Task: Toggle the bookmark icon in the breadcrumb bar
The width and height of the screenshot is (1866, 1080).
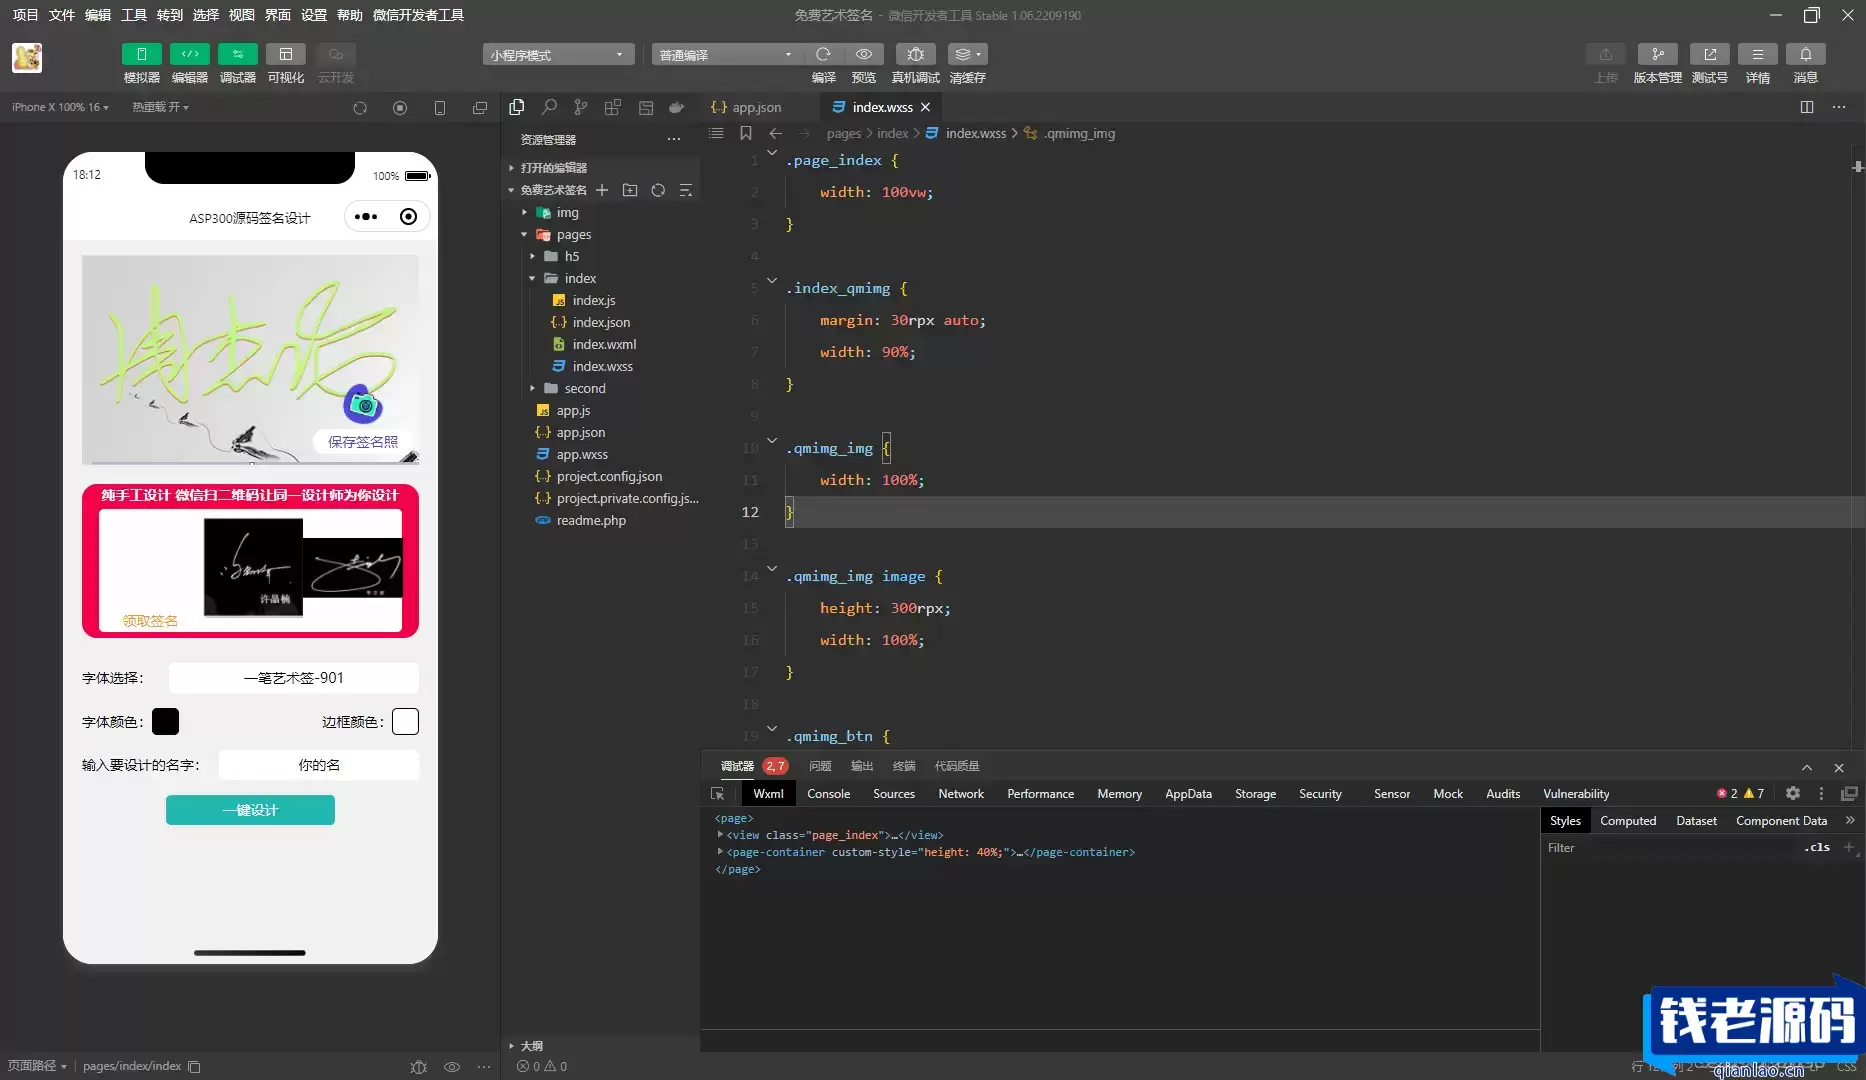Action: pos(746,133)
